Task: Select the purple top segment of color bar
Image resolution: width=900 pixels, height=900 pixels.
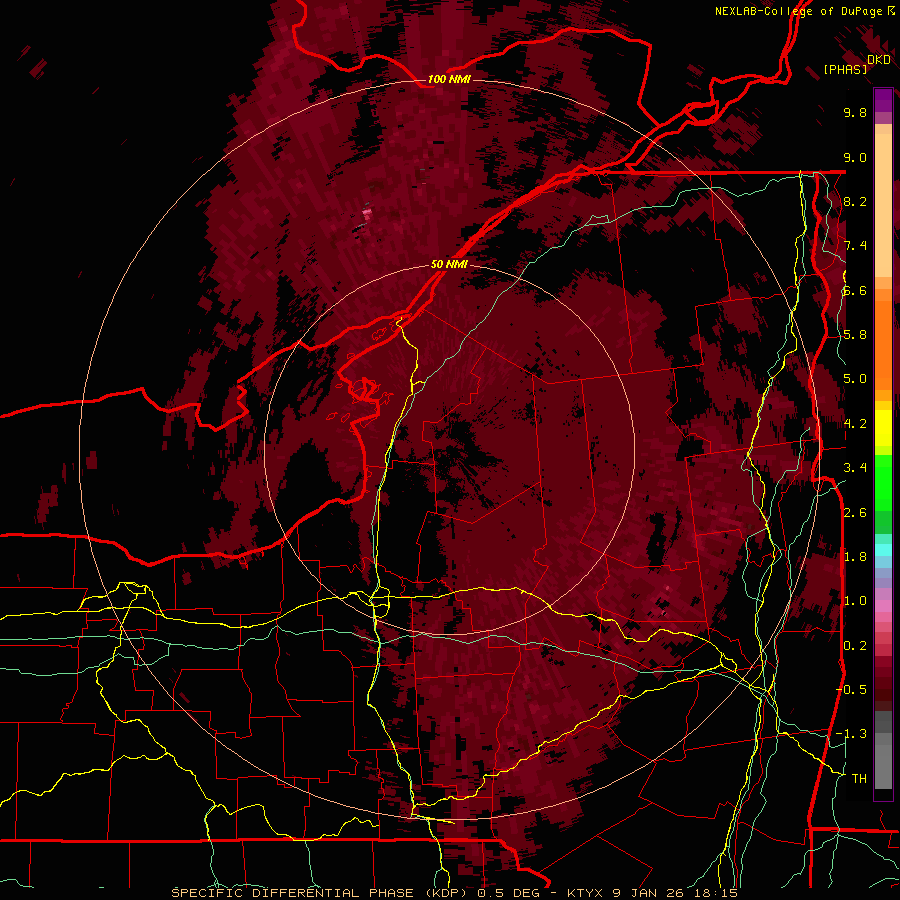Action: (x=883, y=100)
